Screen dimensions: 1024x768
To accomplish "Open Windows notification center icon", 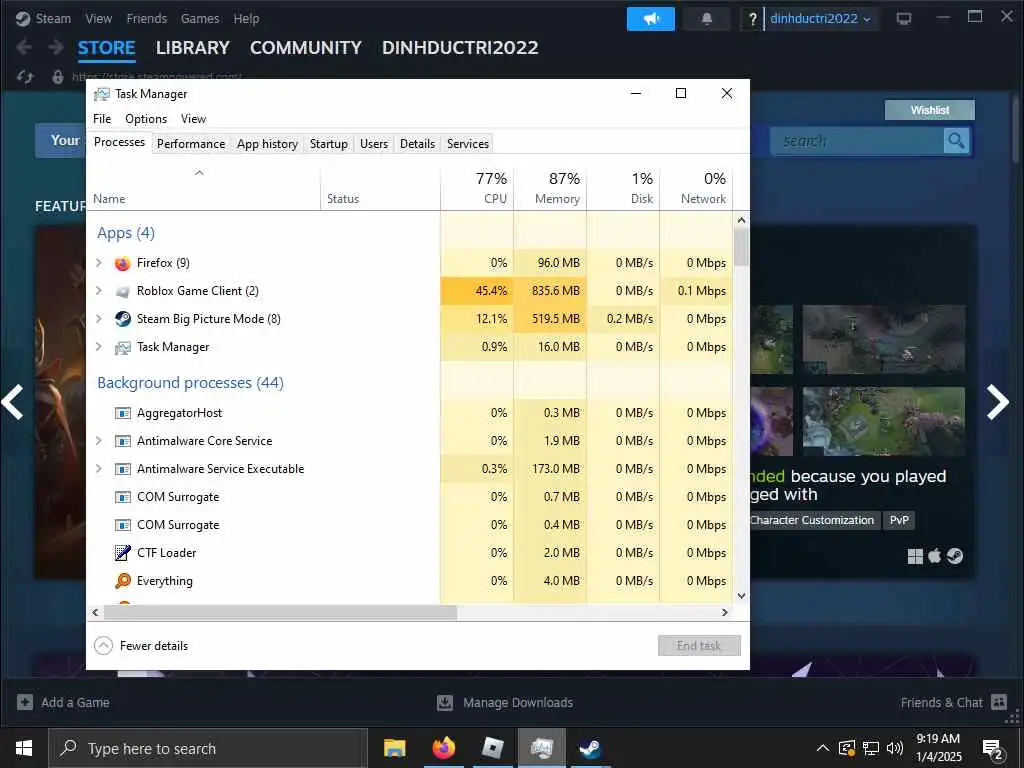I will click(993, 749).
